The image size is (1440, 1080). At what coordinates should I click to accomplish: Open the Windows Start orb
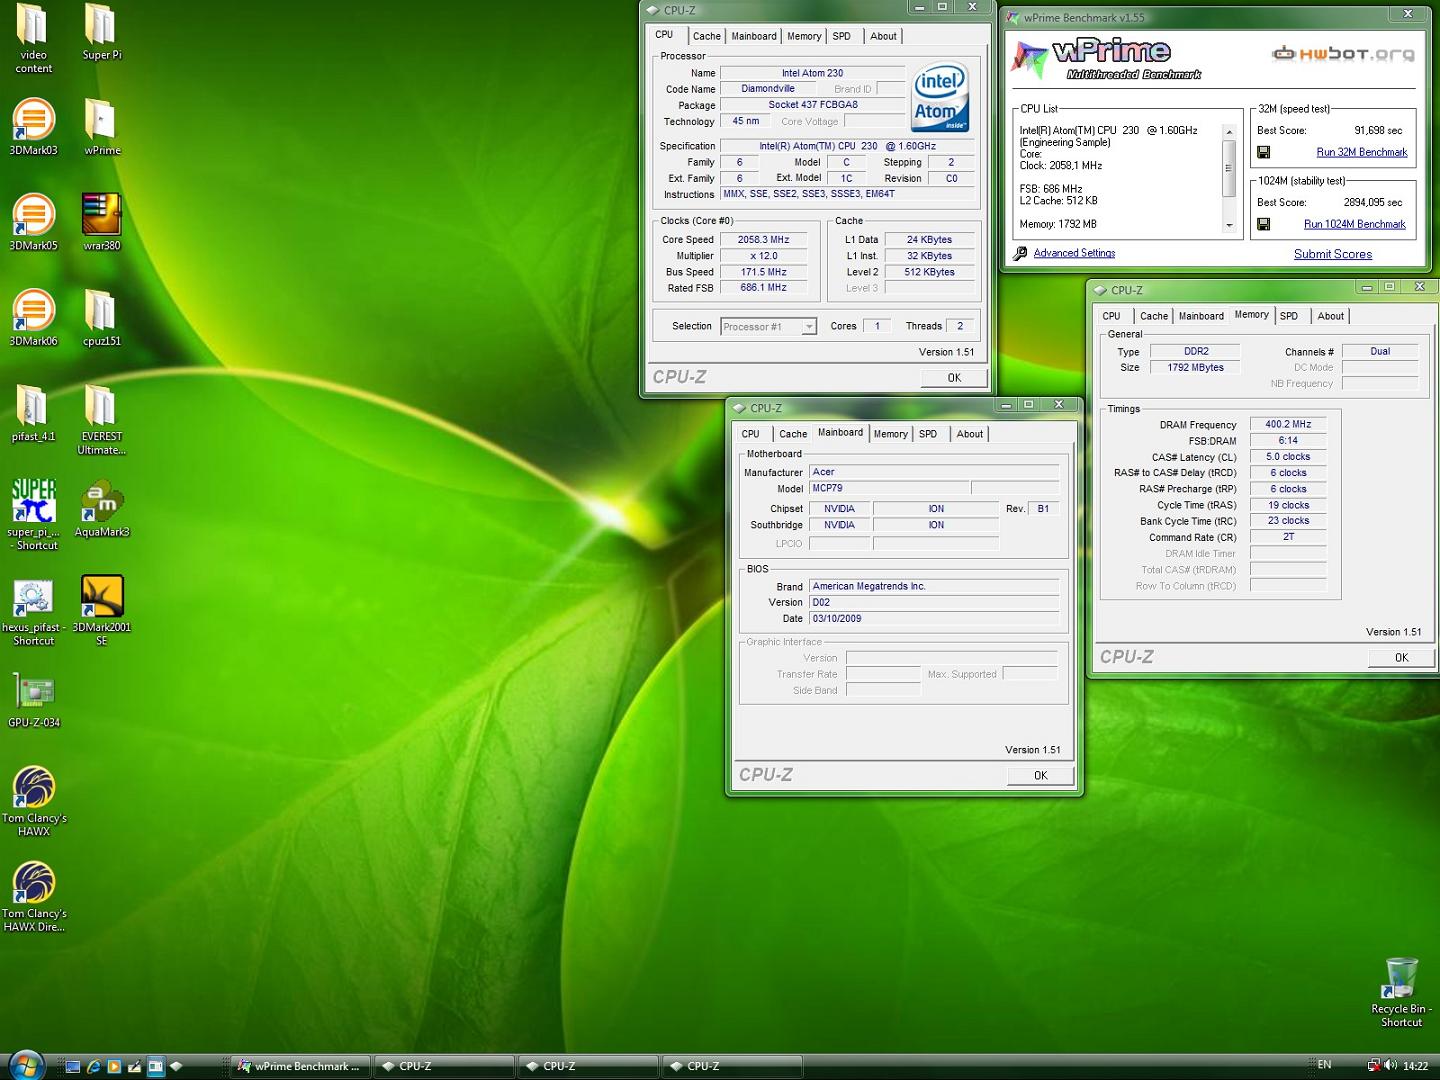[26, 1065]
